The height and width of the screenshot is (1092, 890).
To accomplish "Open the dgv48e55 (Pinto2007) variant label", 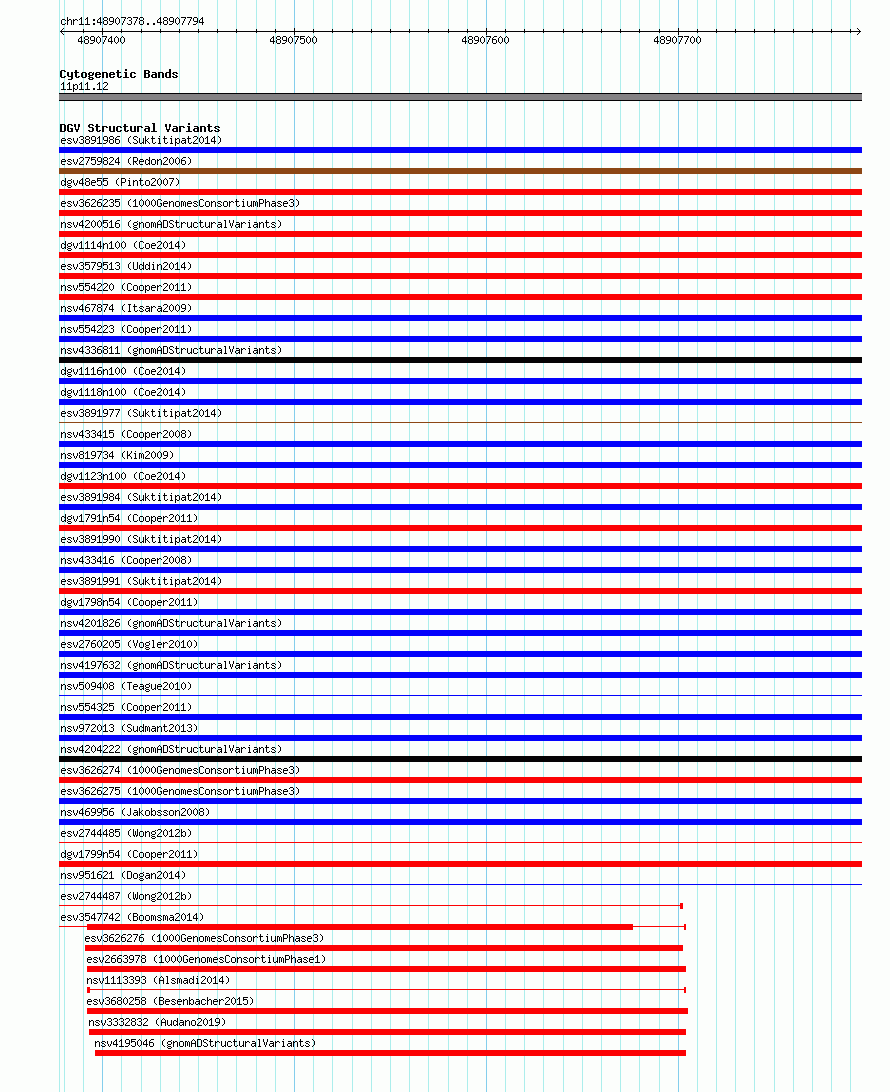I will click(x=120, y=182).
